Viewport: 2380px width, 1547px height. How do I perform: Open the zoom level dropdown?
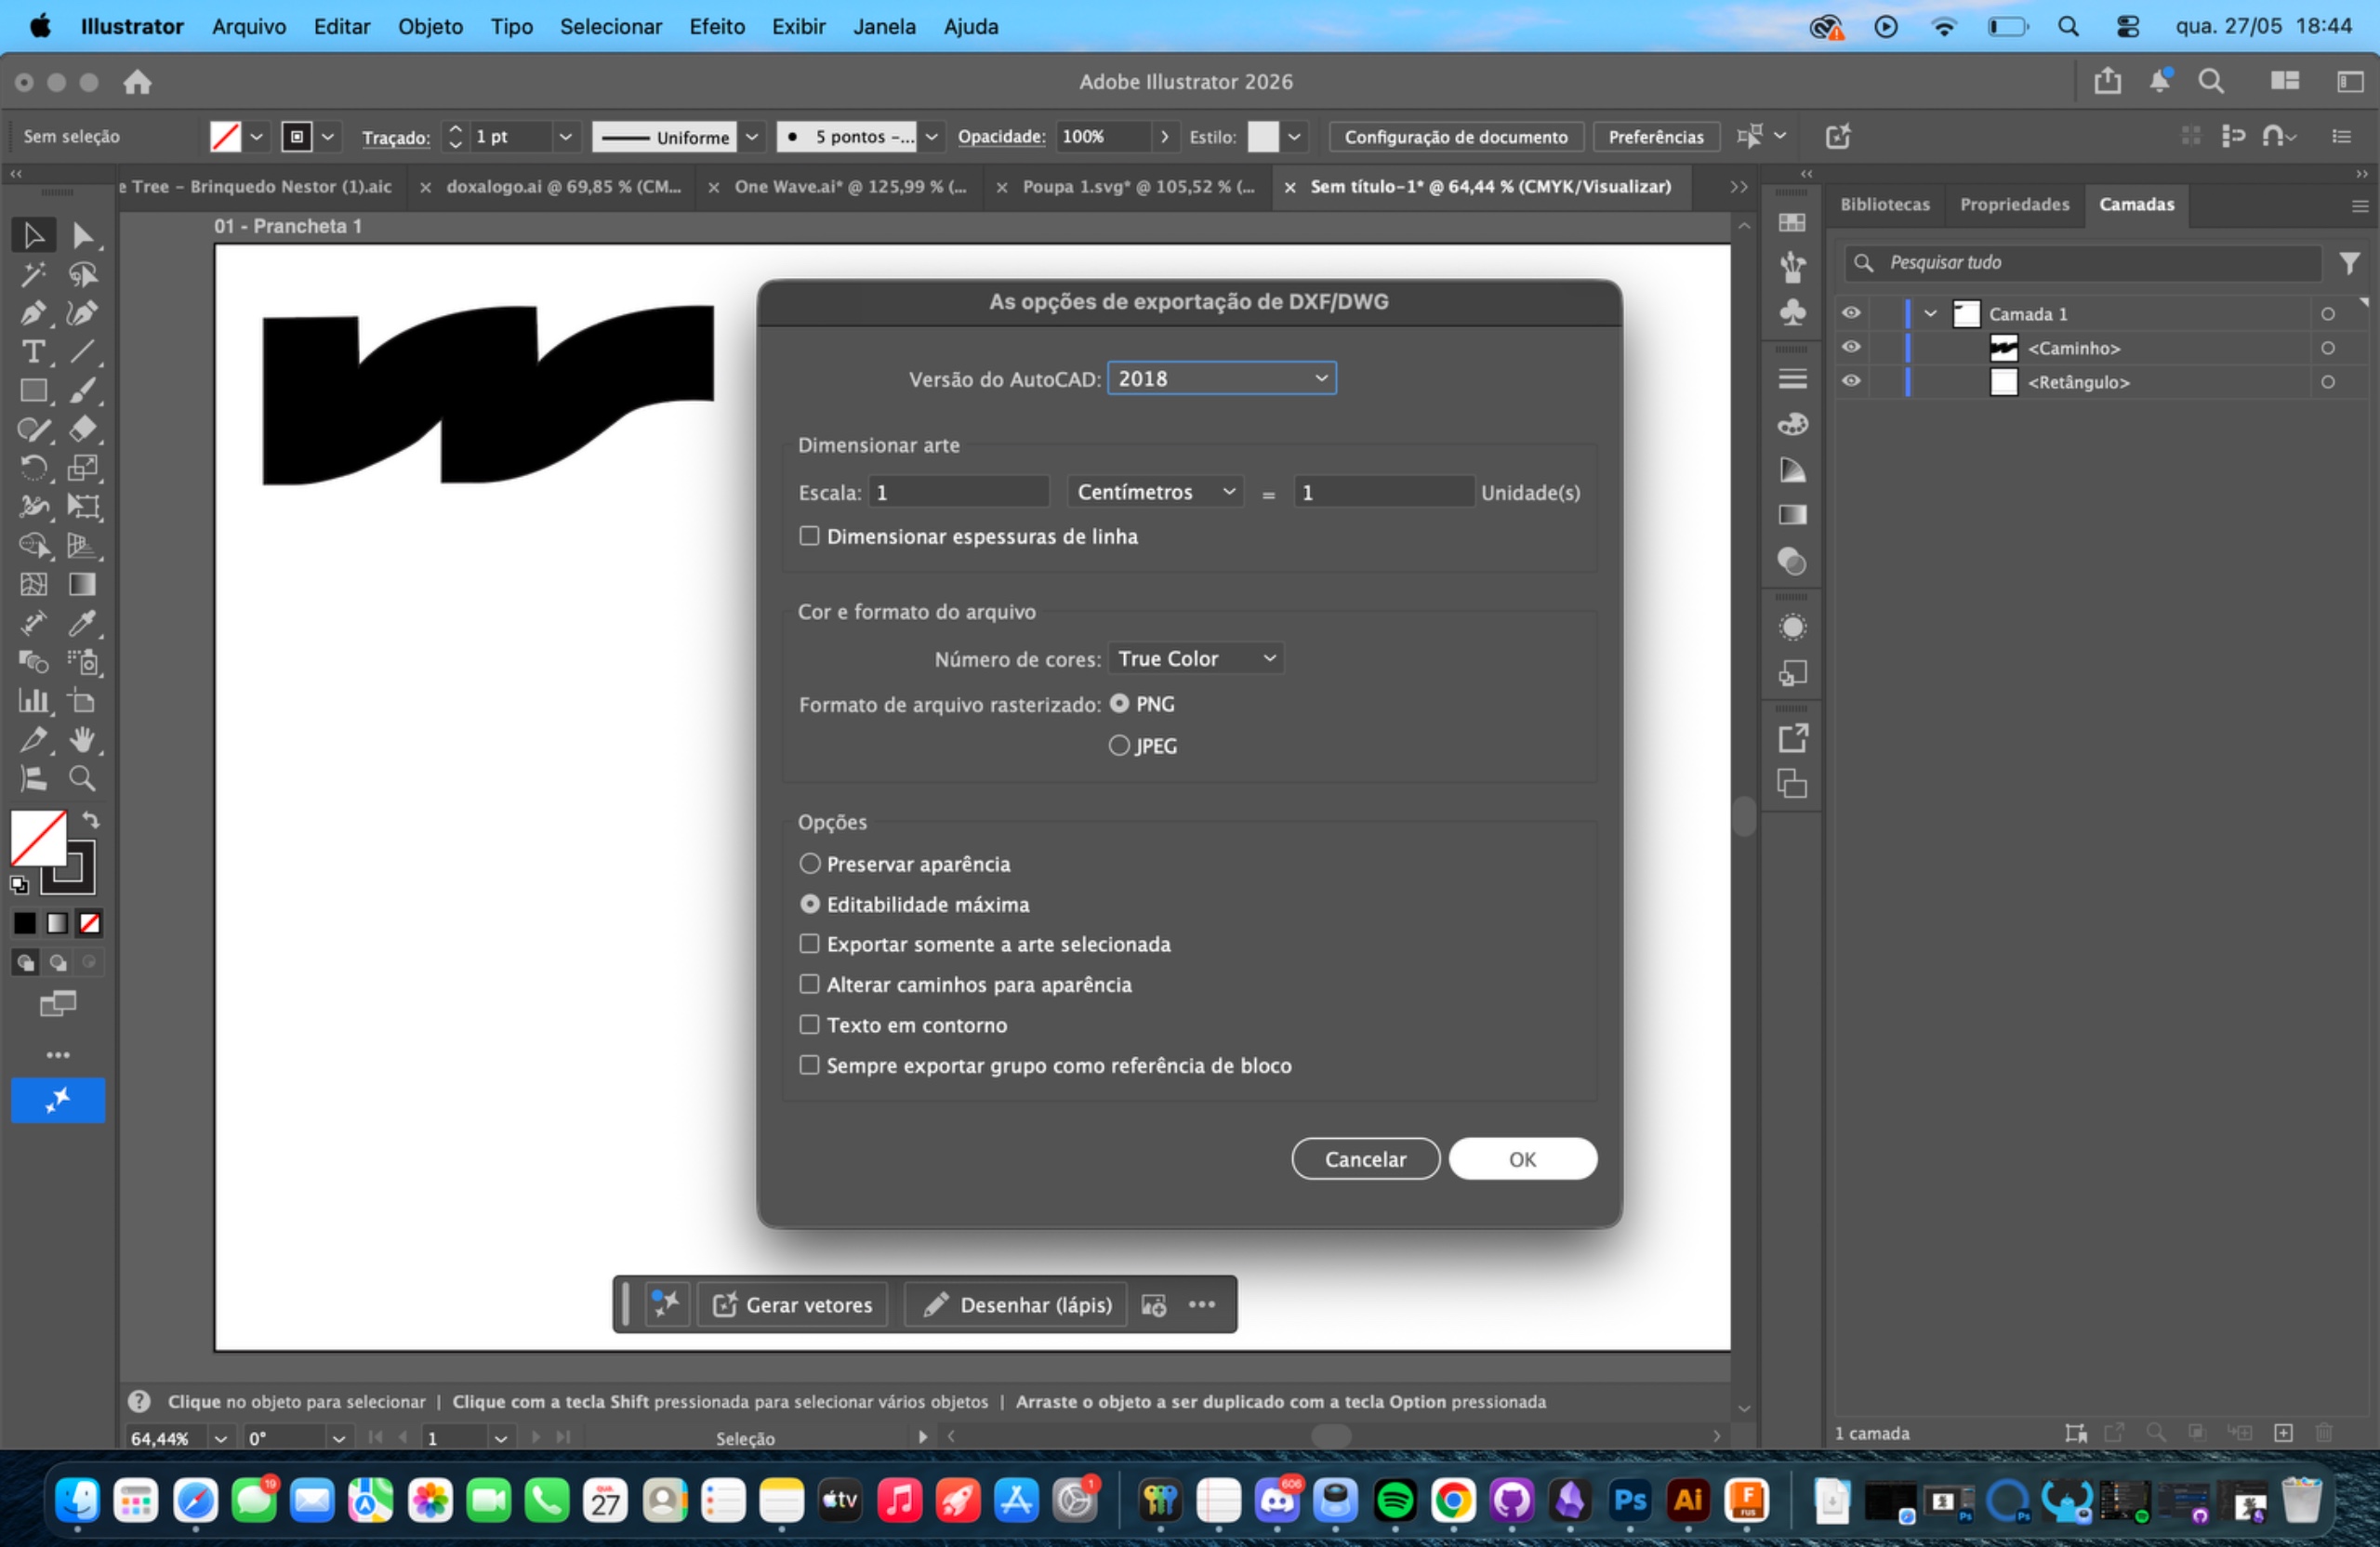tap(221, 1438)
